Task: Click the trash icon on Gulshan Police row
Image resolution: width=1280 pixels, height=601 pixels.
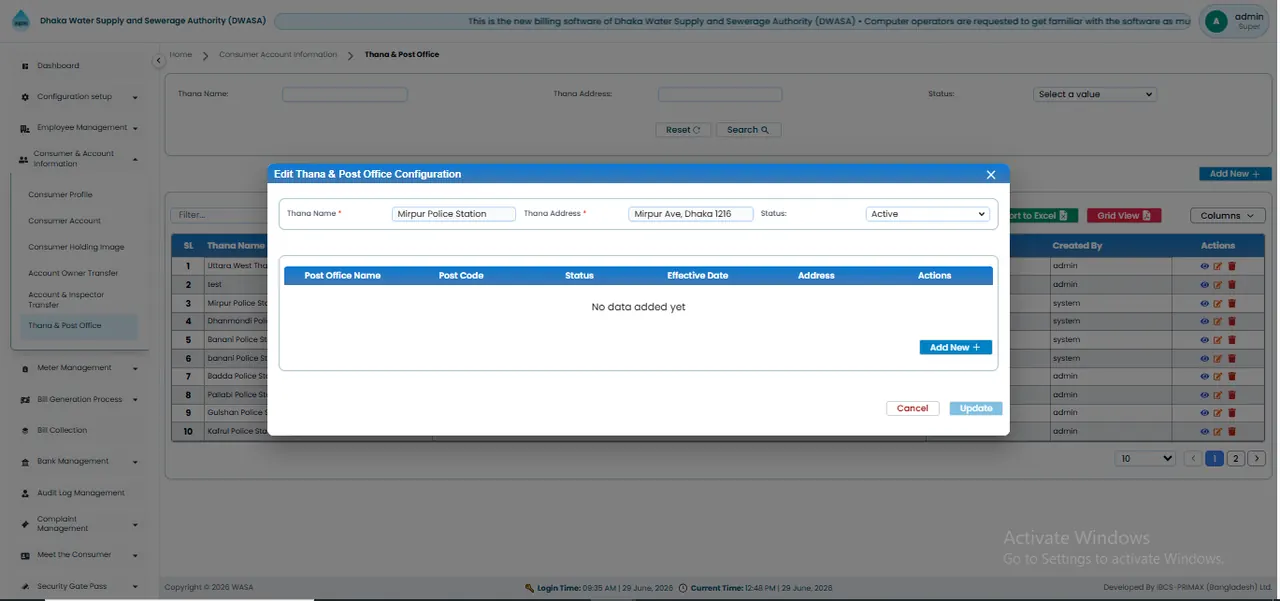Action: click(x=1232, y=413)
